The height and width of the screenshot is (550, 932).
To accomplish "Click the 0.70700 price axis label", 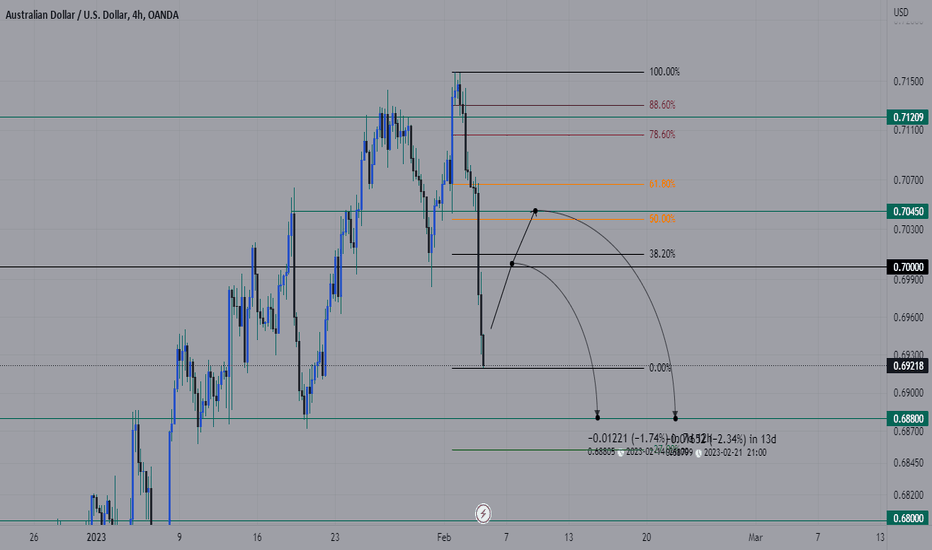I will [908, 180].
